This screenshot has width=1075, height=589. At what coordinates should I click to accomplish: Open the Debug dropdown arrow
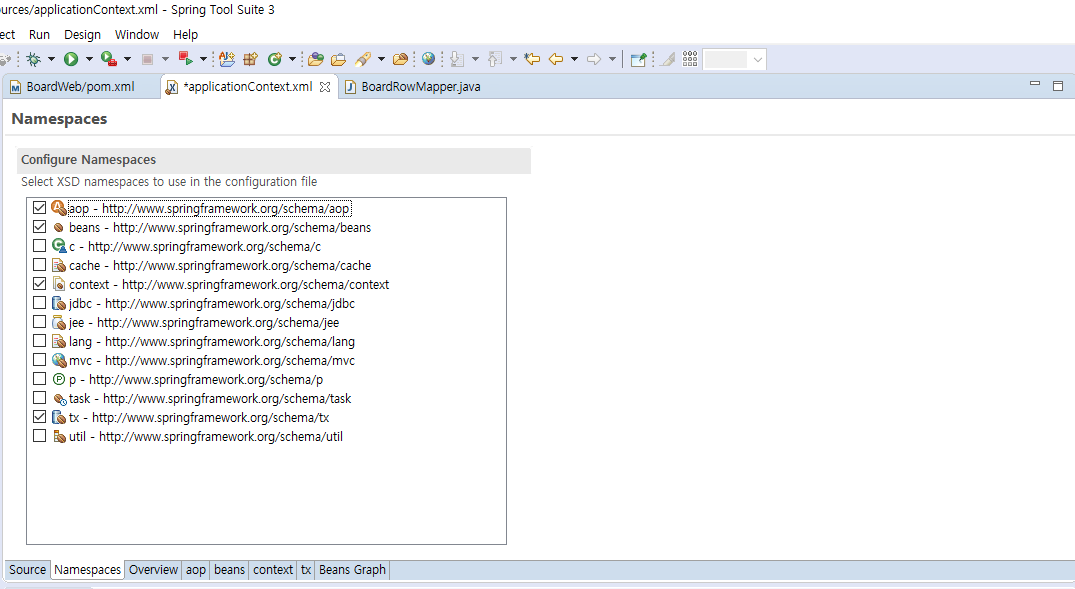[51, 60]
